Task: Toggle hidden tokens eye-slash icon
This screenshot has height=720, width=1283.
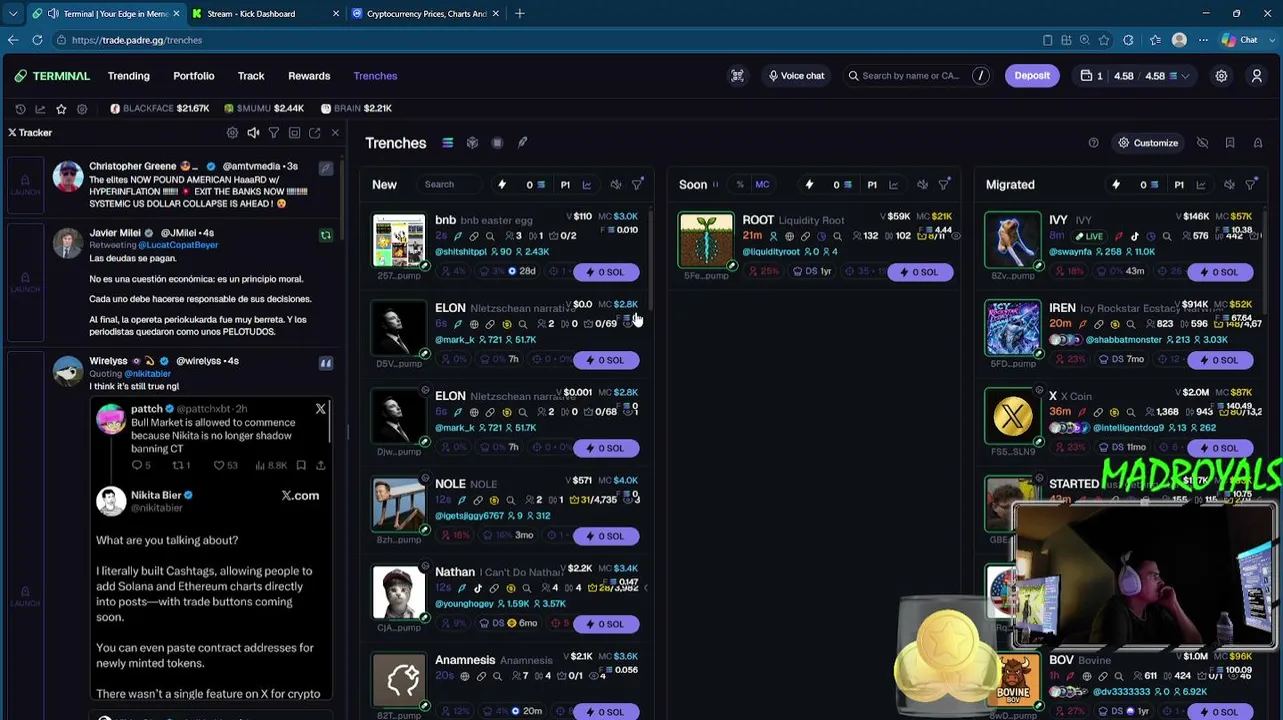Action: [x=1203, y=143]
